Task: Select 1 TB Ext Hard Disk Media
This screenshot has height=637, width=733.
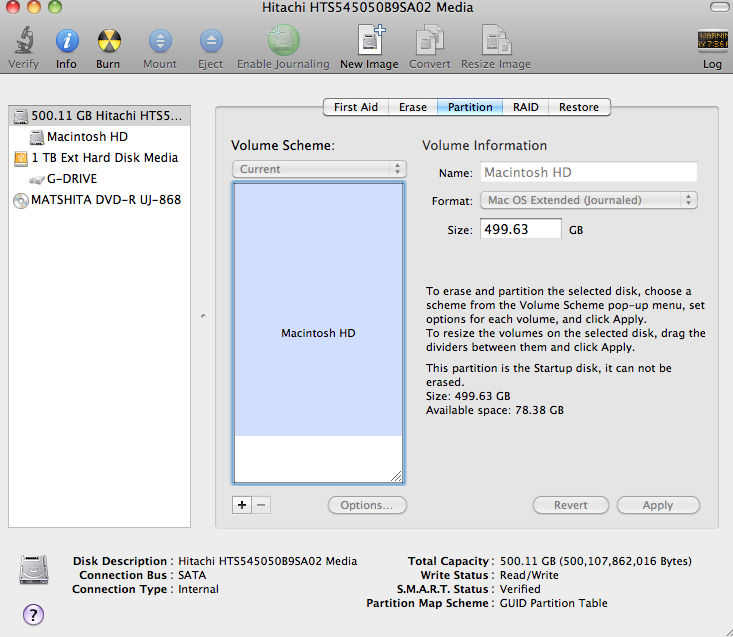Action: click(99, 157)
